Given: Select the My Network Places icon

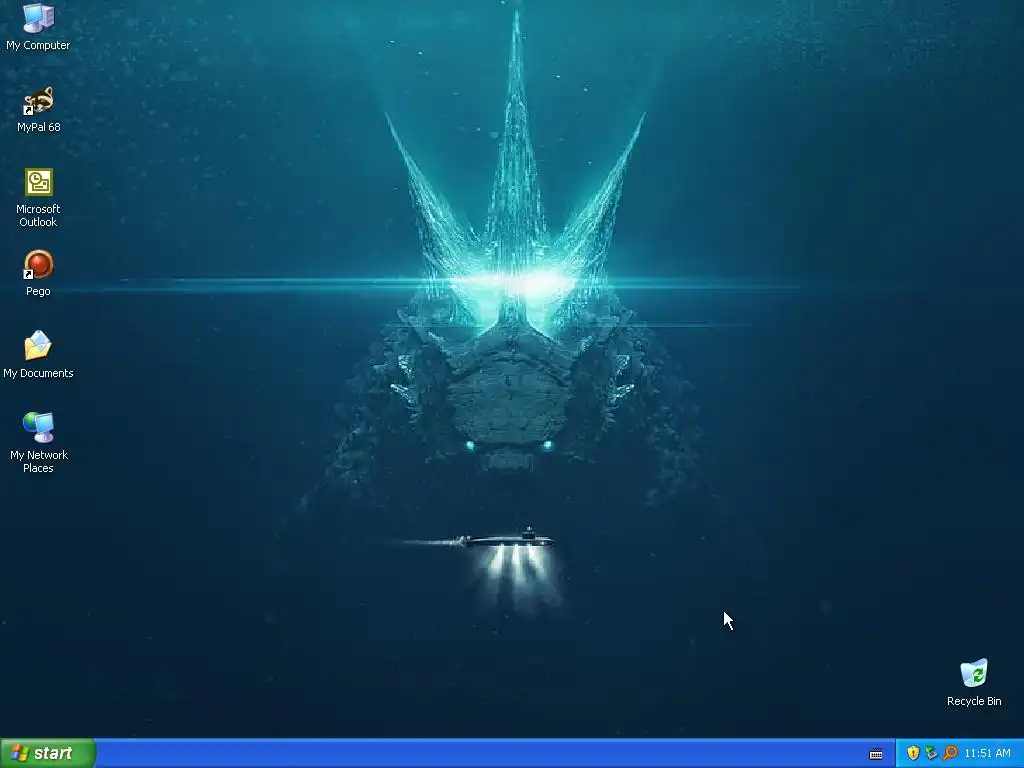Looking at the screenshot, I should (x=38, y=443).
